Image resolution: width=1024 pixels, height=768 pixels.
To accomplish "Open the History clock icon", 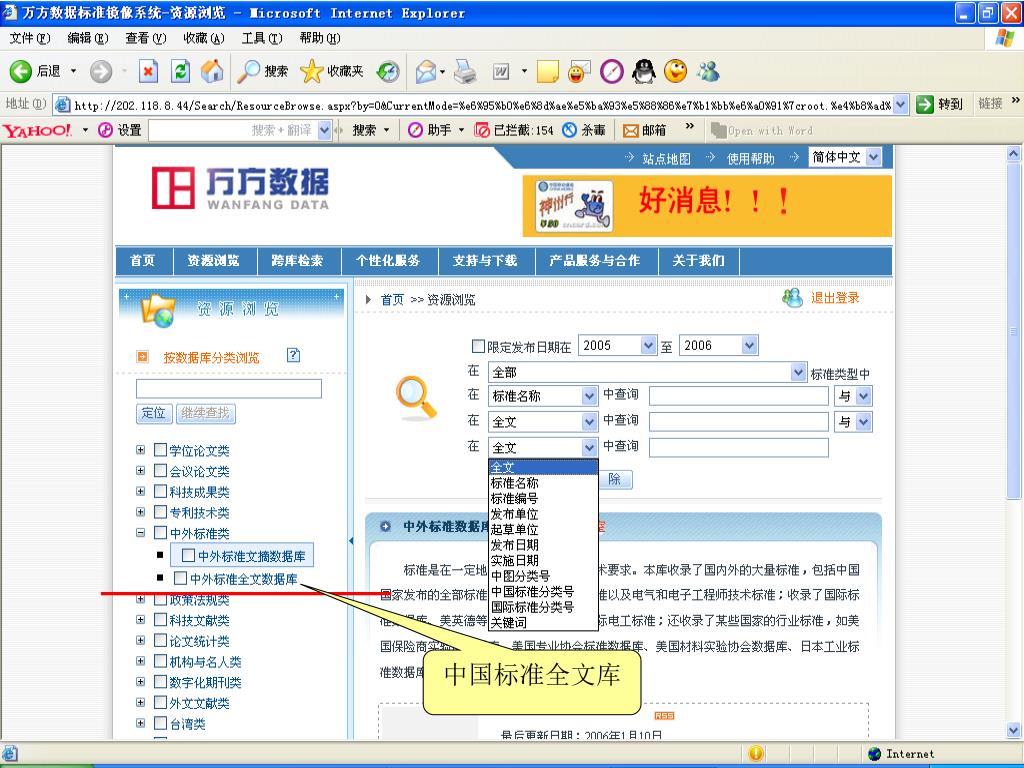I will coord(389,71).
